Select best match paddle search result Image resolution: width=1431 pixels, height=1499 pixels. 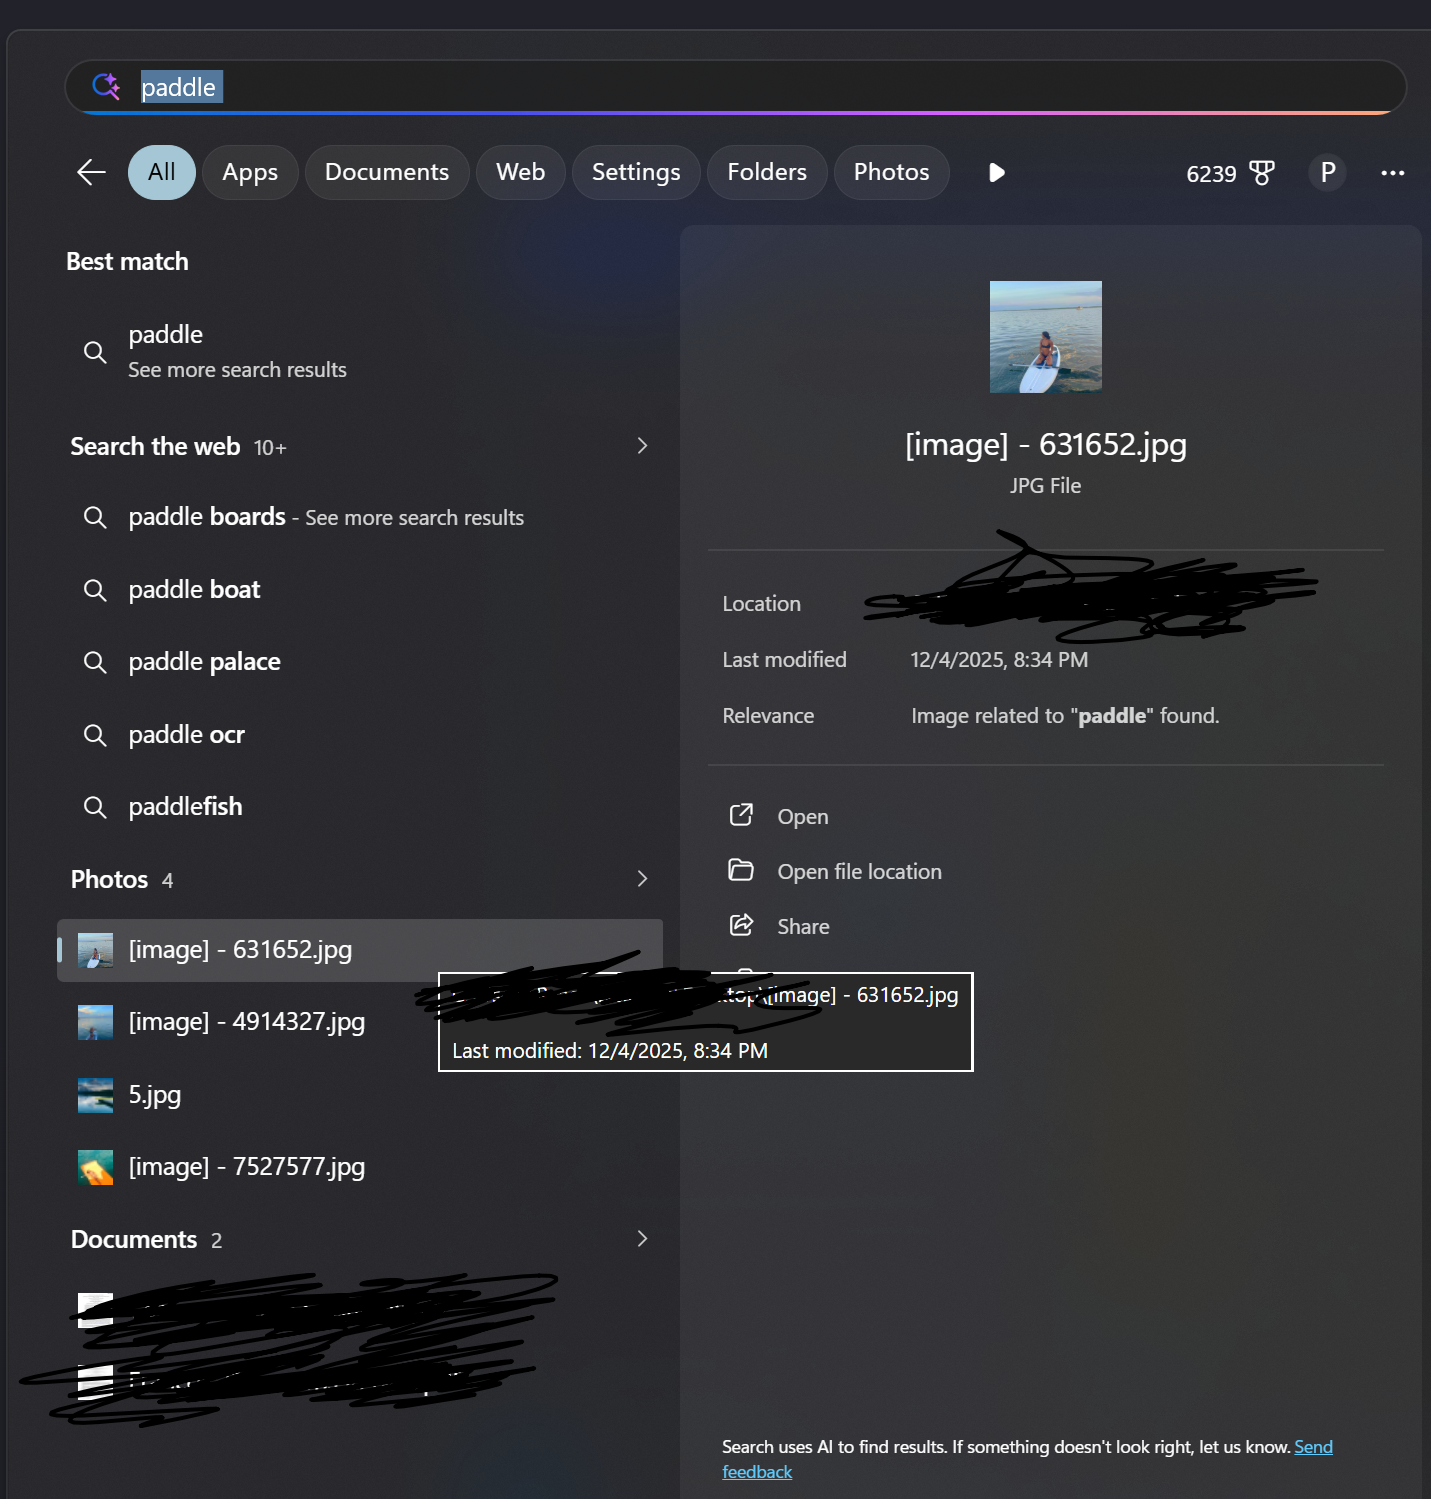(360, 351)
